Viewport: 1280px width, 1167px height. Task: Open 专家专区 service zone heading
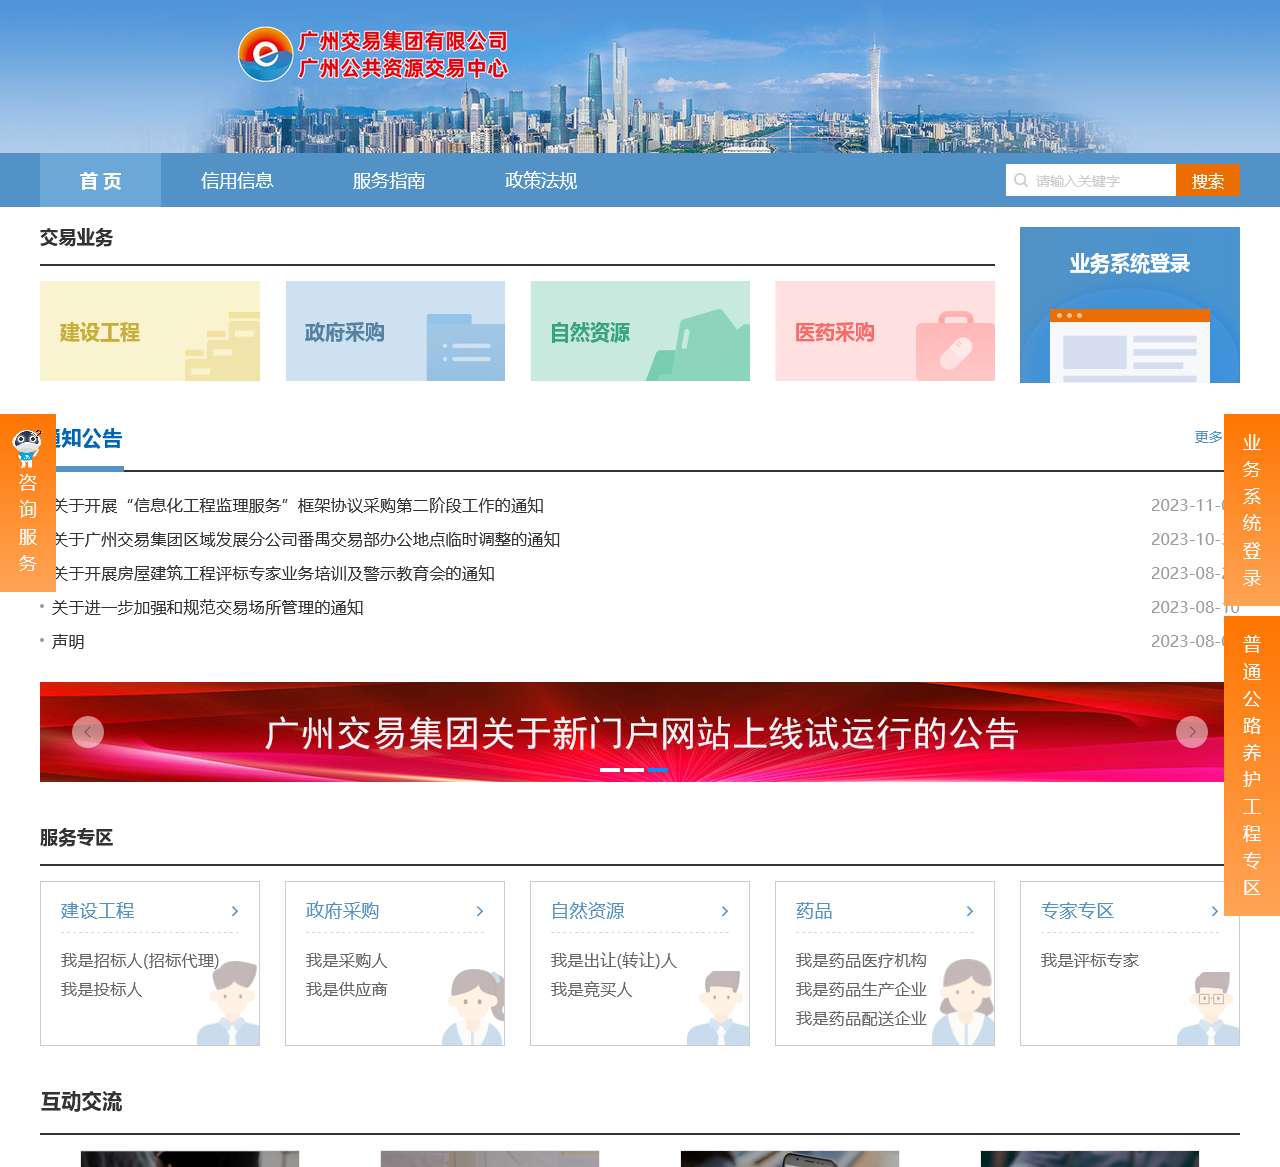click(x=1078, y=911)
